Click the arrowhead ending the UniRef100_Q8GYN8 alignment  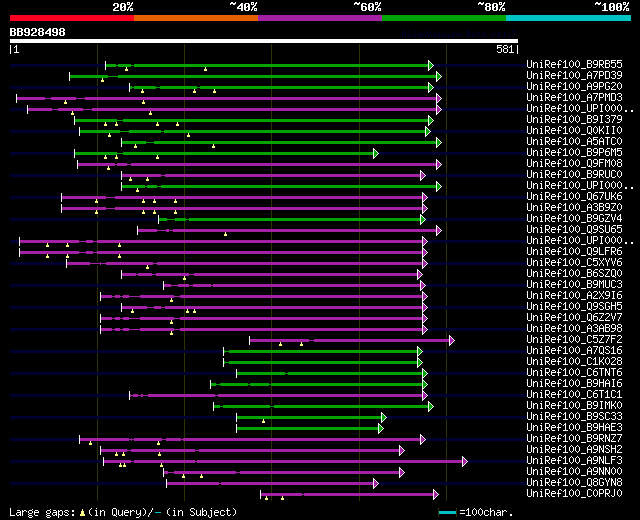coord(376,484)
